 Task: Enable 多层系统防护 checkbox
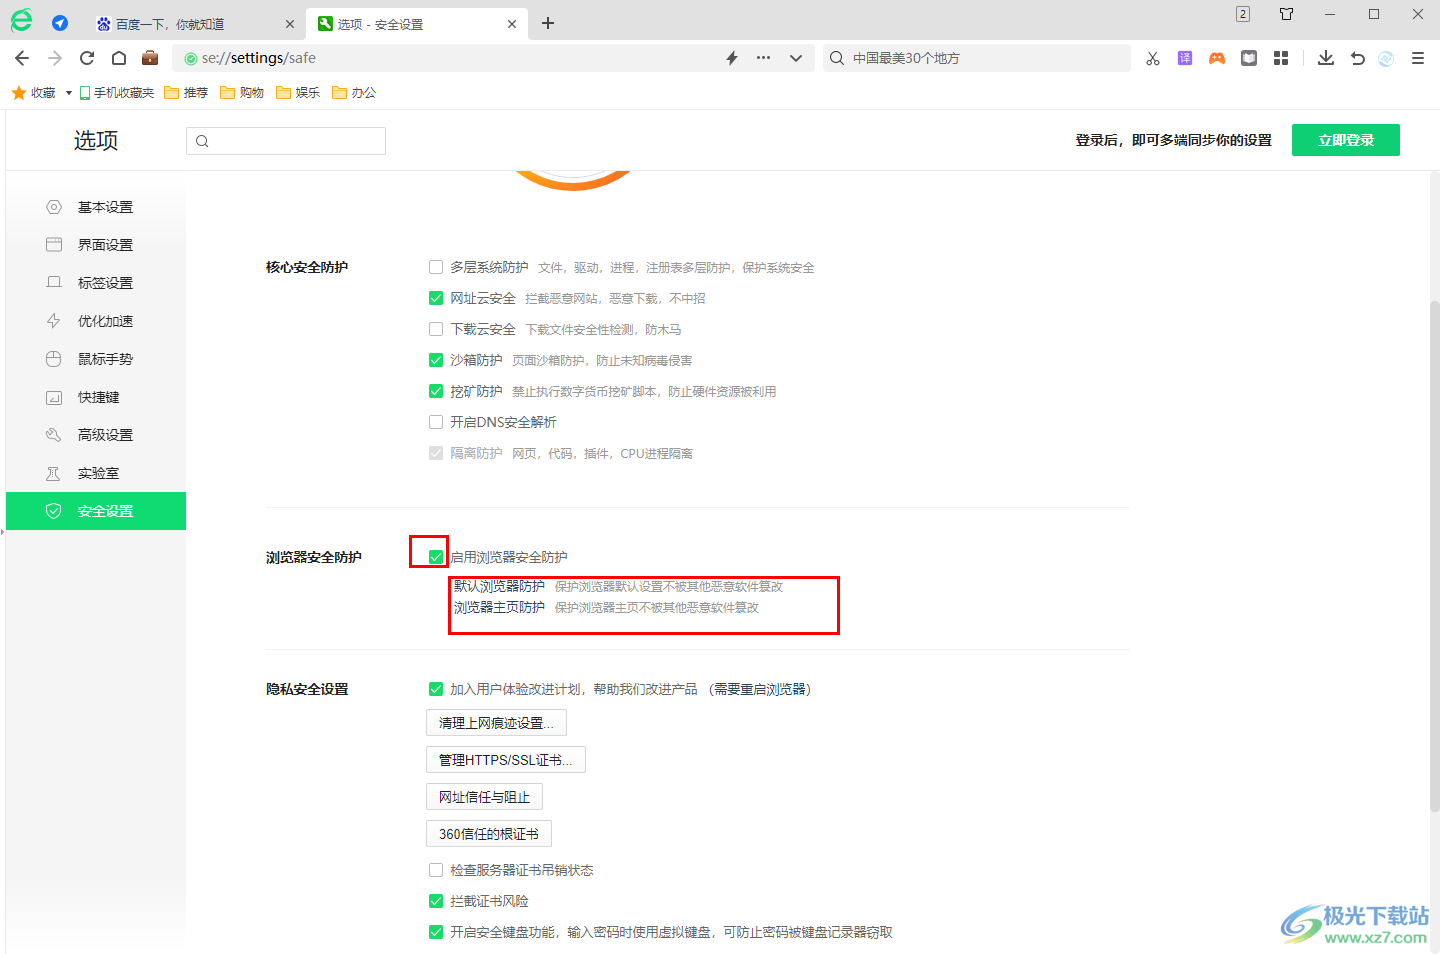click(436, 267)
